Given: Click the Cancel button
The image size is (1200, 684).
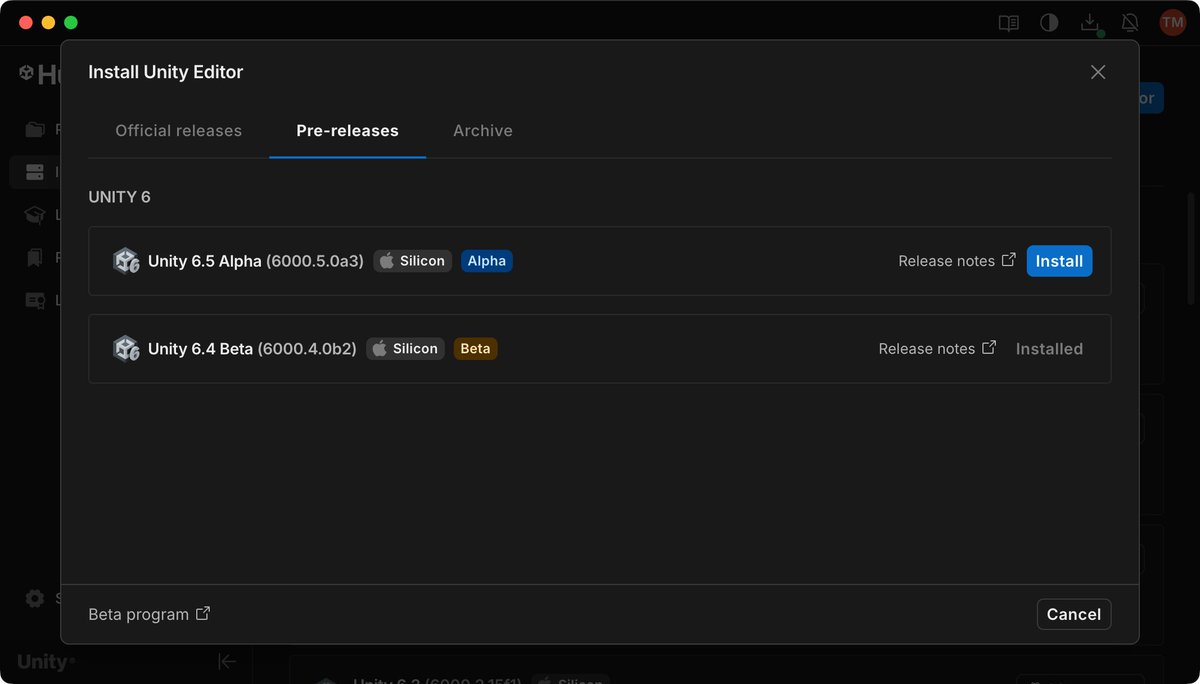Looking at the screenshot, I should [1074, 614].
